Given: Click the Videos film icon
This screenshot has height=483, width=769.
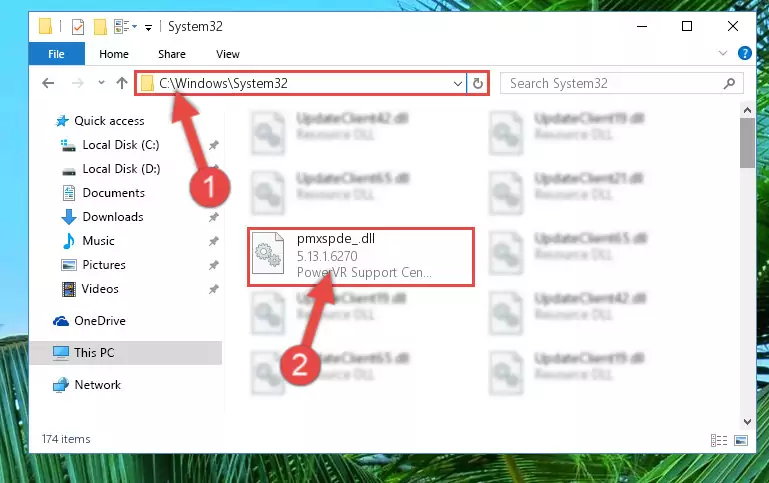Looking at the screenshot, I should tap(69, 289).
